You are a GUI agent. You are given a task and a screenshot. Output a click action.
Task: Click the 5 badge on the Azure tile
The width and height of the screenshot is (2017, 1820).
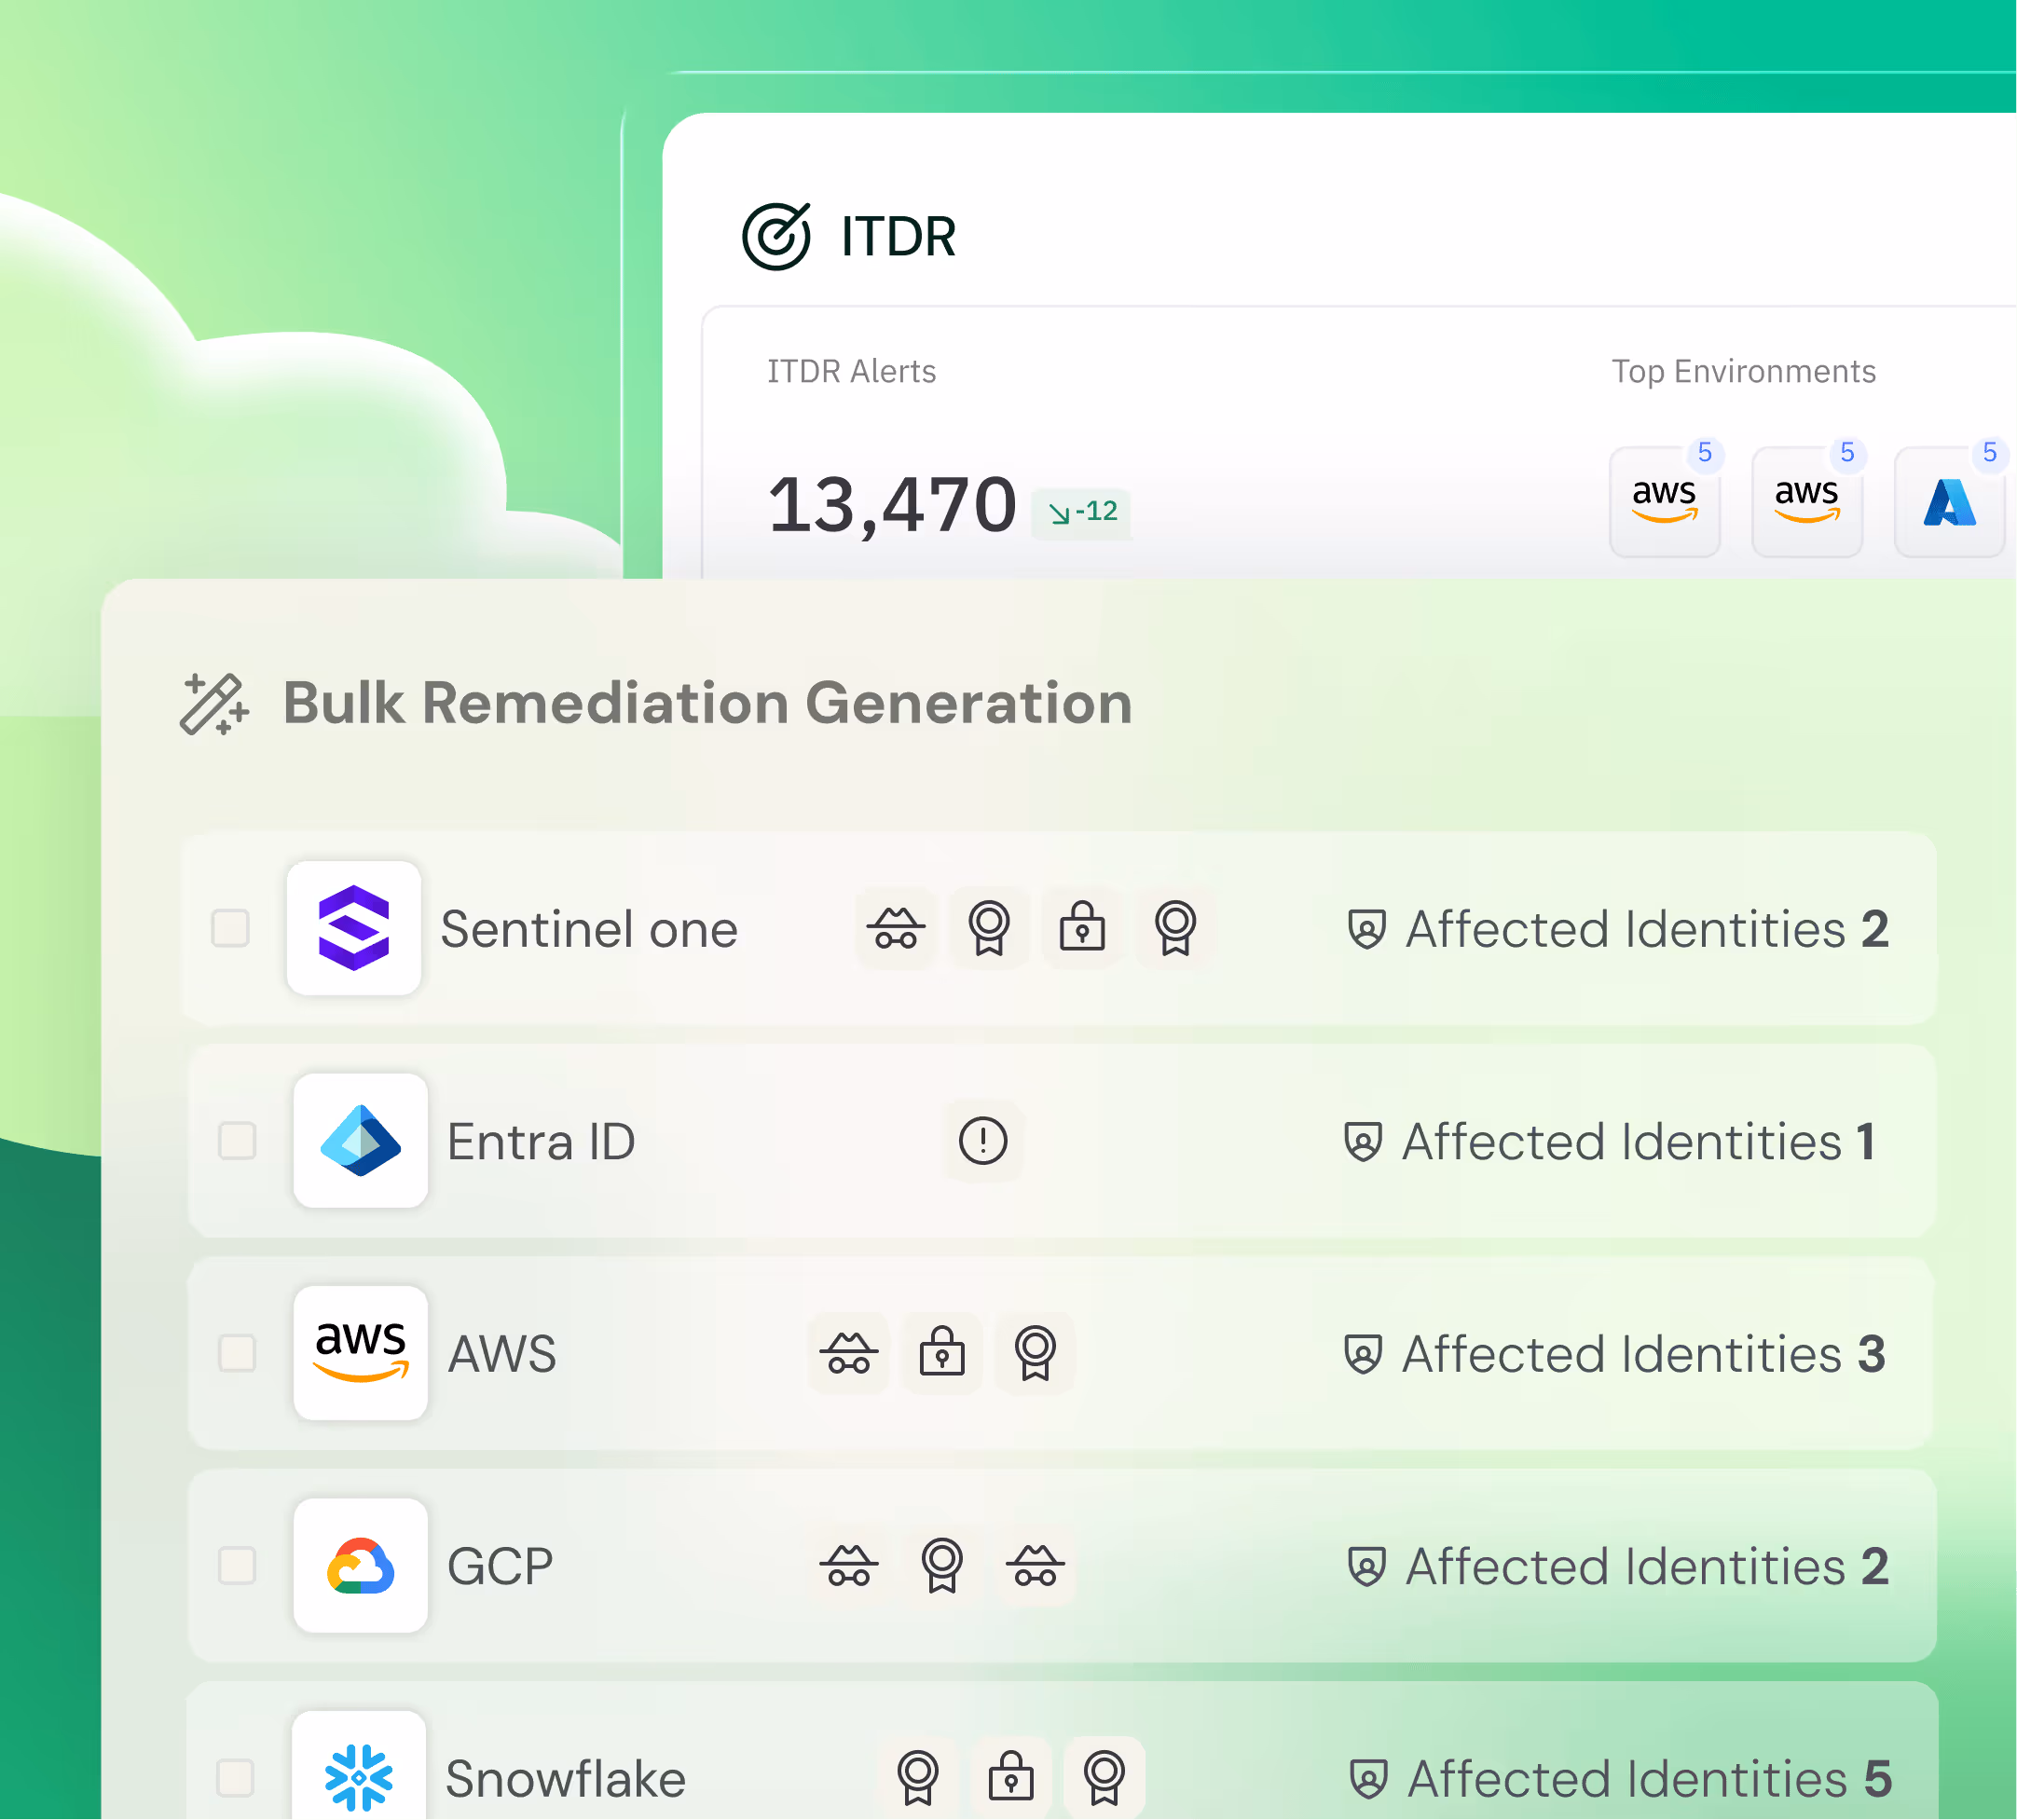[1990, 453]
